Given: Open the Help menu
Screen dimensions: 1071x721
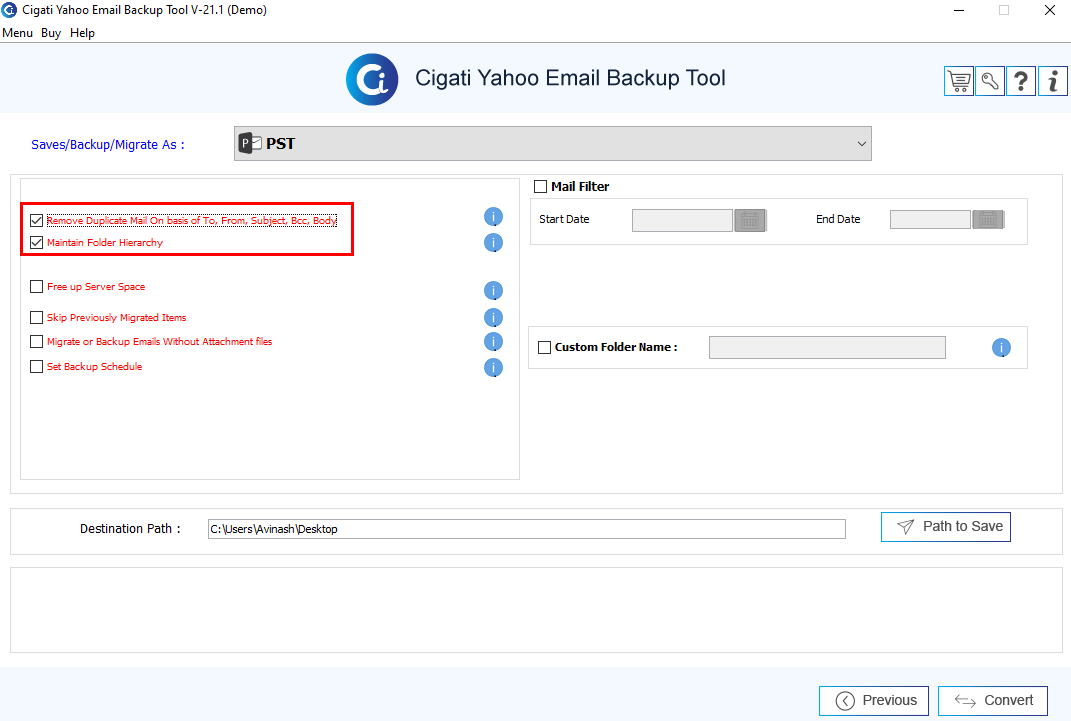Looking at the screenshot, I should (x=82, y=33).
